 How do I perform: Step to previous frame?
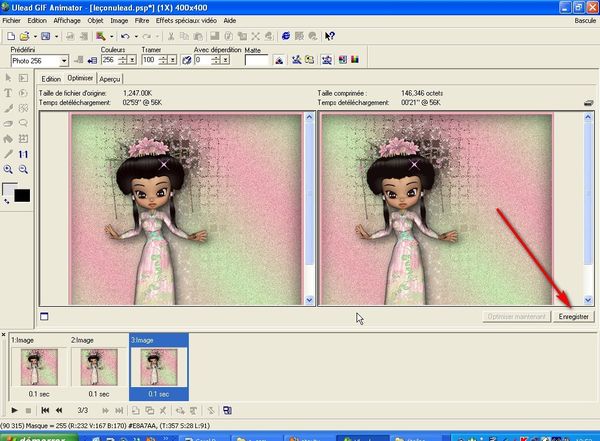(59, 410)
